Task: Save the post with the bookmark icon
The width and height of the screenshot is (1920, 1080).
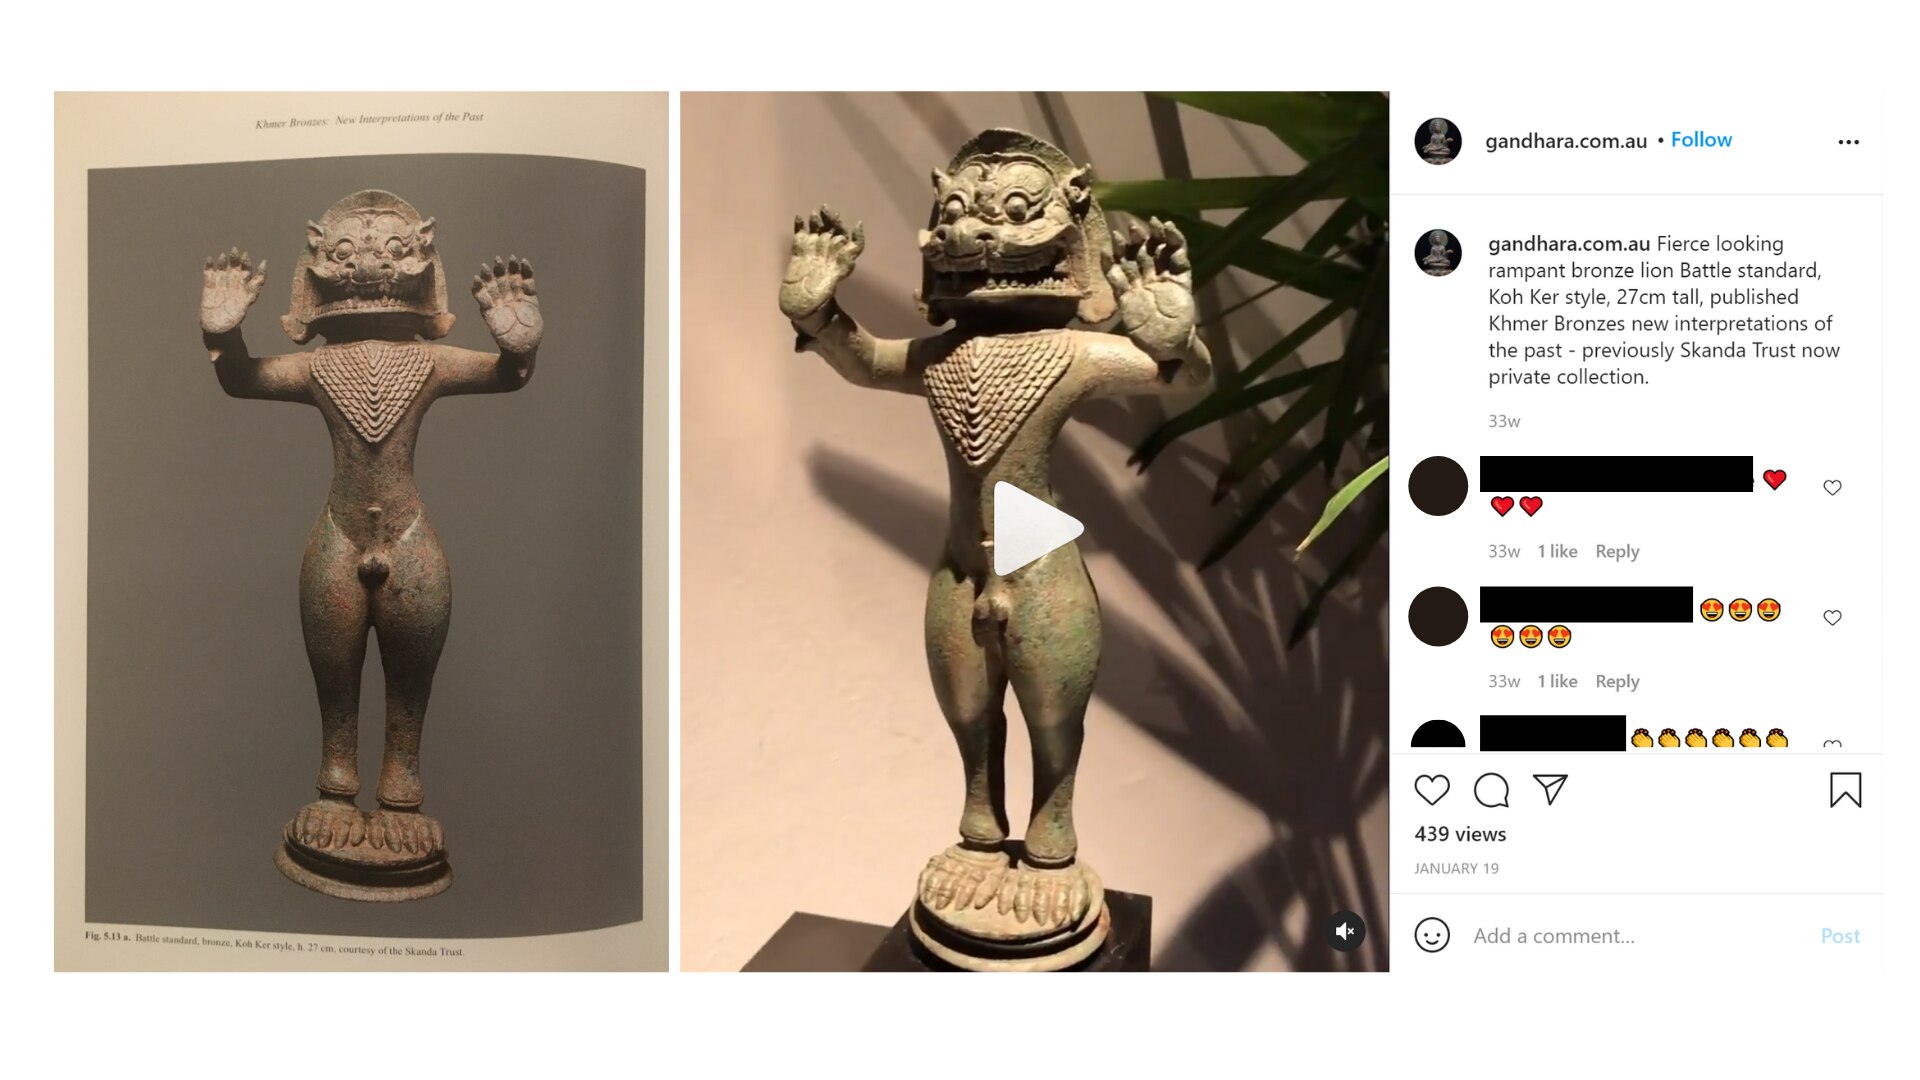Action: (x=1845, y=790)
